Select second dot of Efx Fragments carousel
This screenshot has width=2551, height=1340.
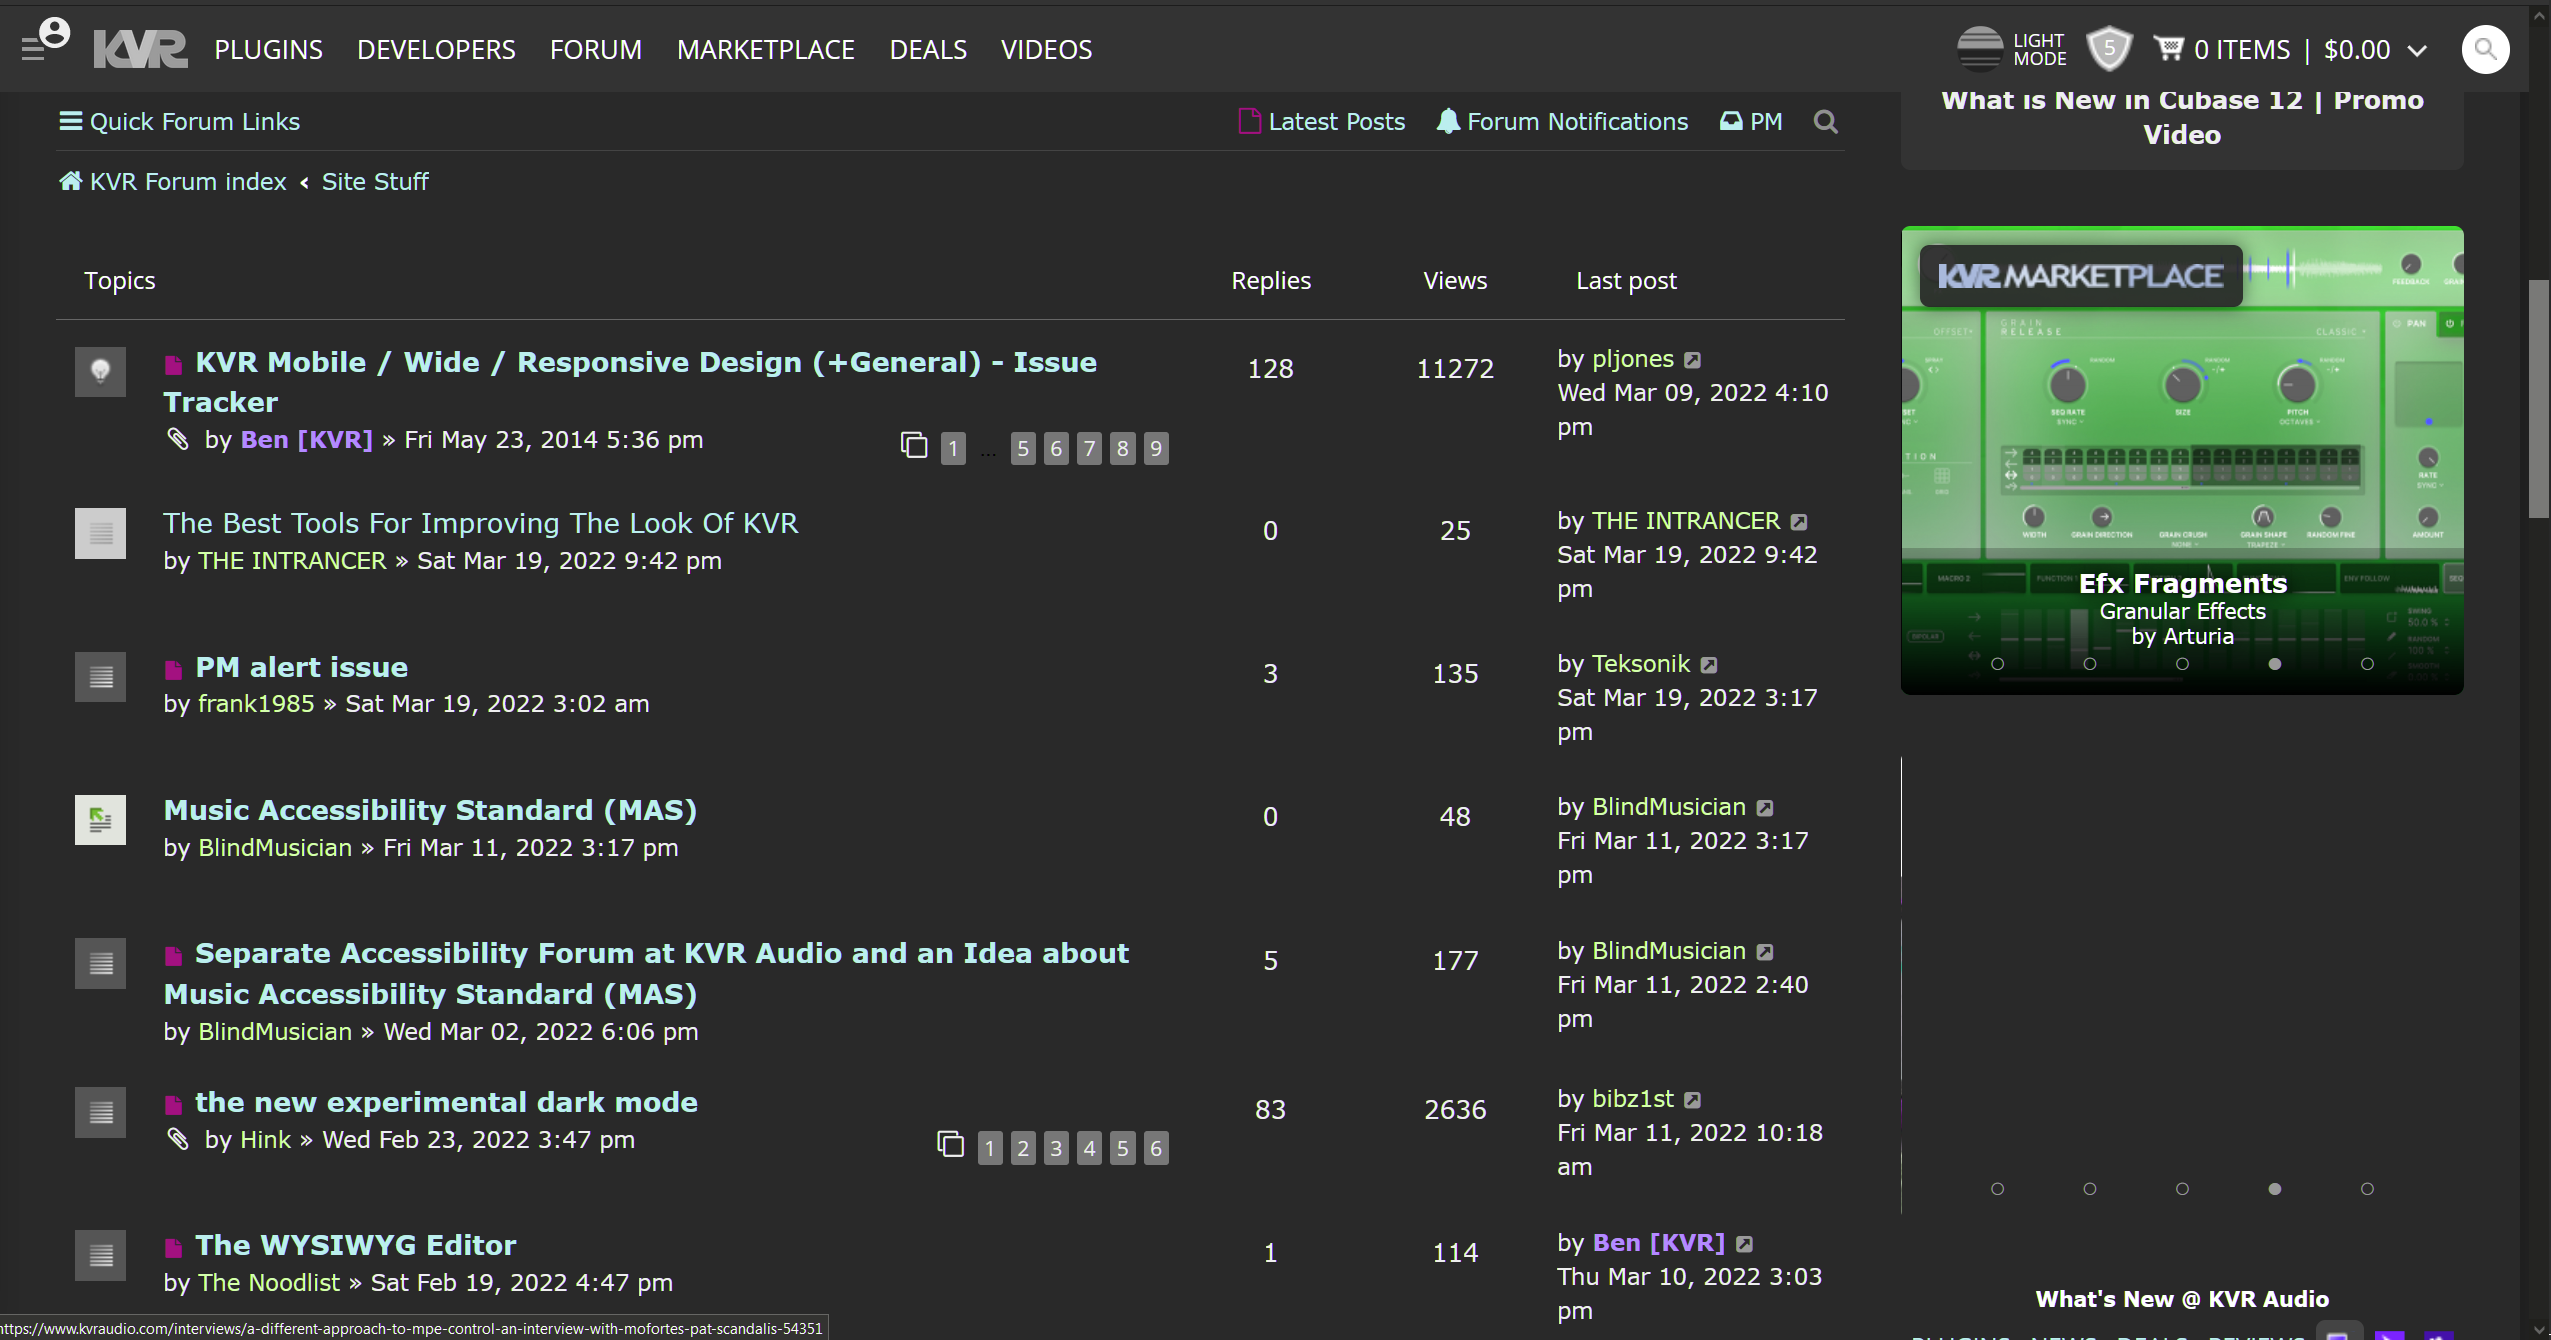point(2089,664)
